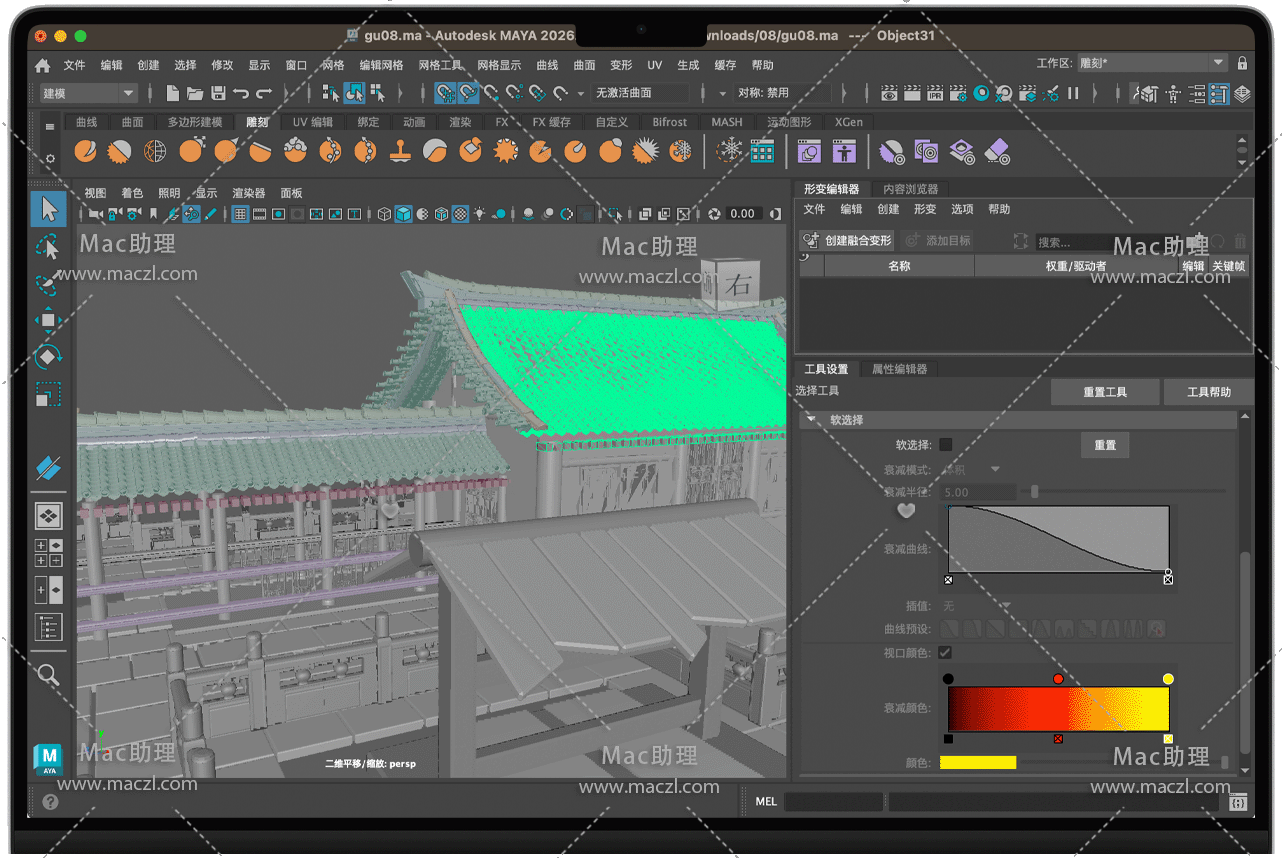Click the 创建融合变形 button

(847, 241)
